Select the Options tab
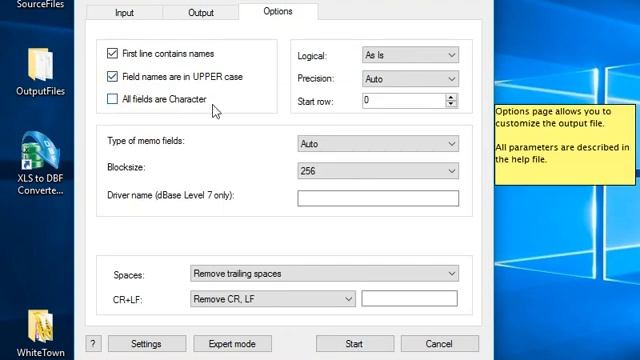 (278, 11)
